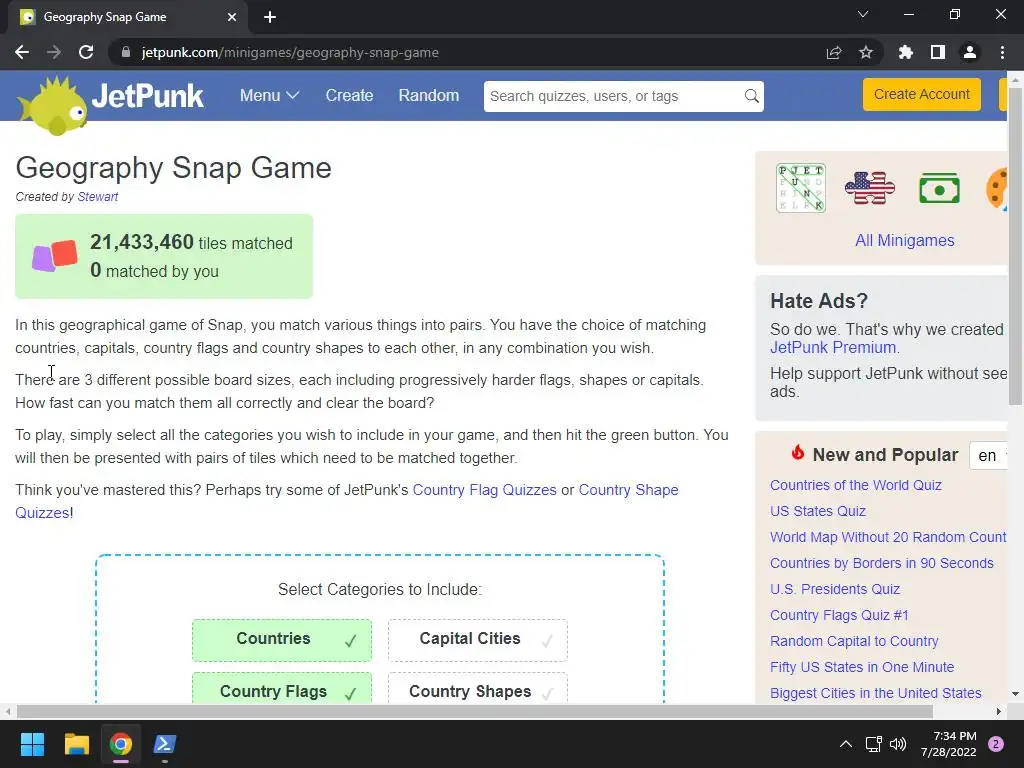Viewport: 1024px width, 768px height.
Task: Go forward with the browser forward arrow
Action: click(54, 52)
